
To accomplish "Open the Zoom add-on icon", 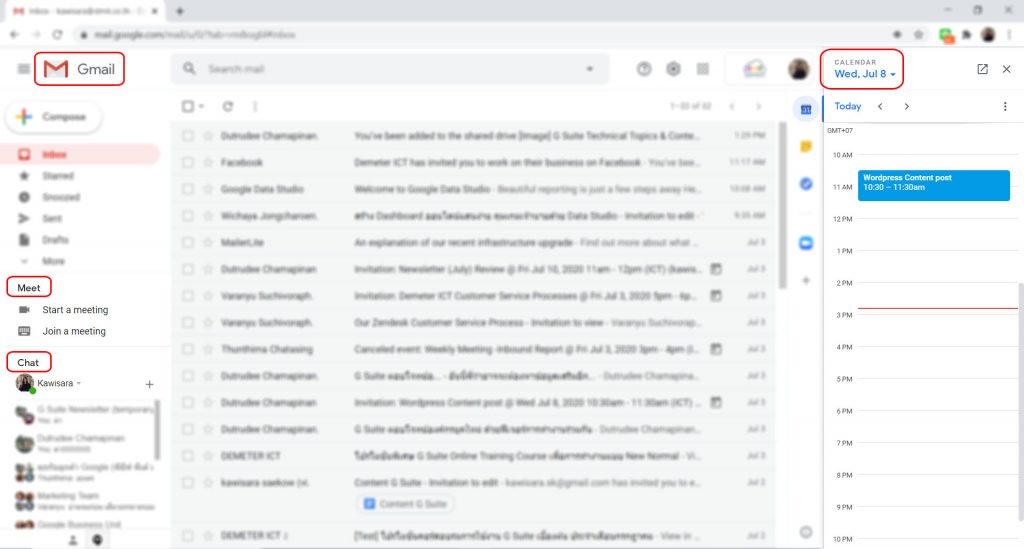I will click(805, 243).
